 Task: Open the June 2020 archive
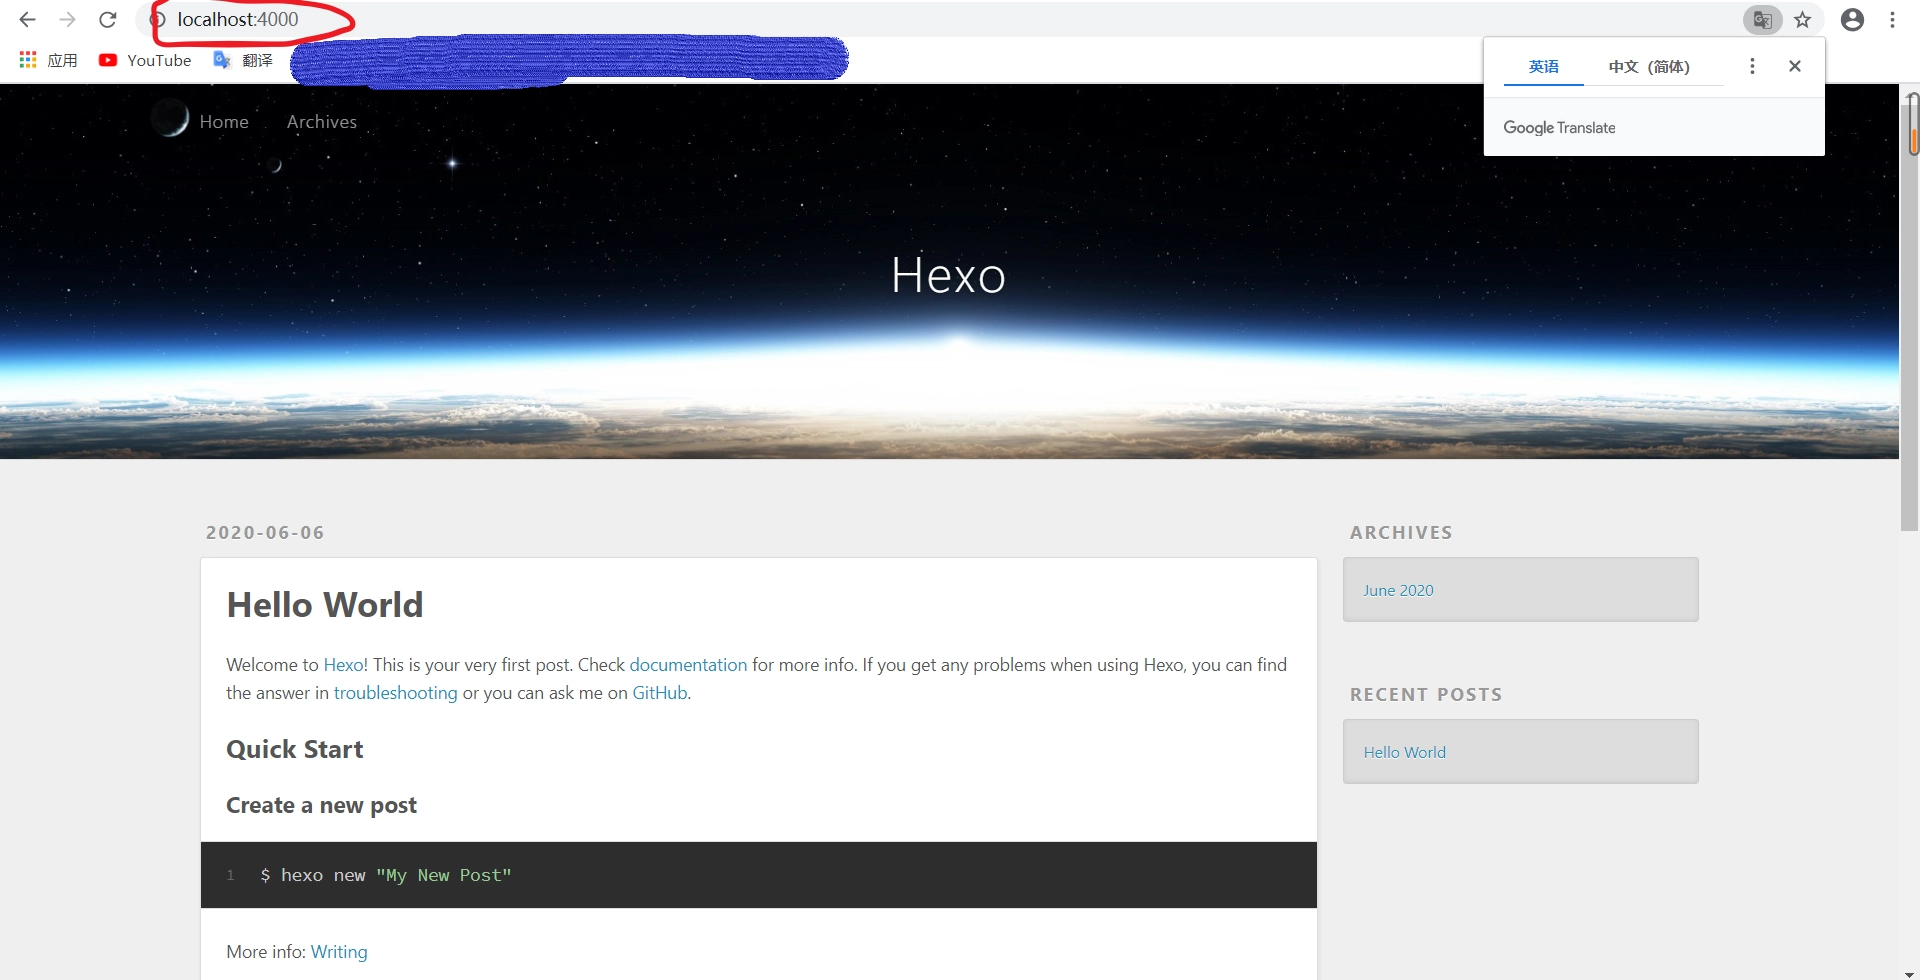pyautogui.click(x=1398, y=590)
